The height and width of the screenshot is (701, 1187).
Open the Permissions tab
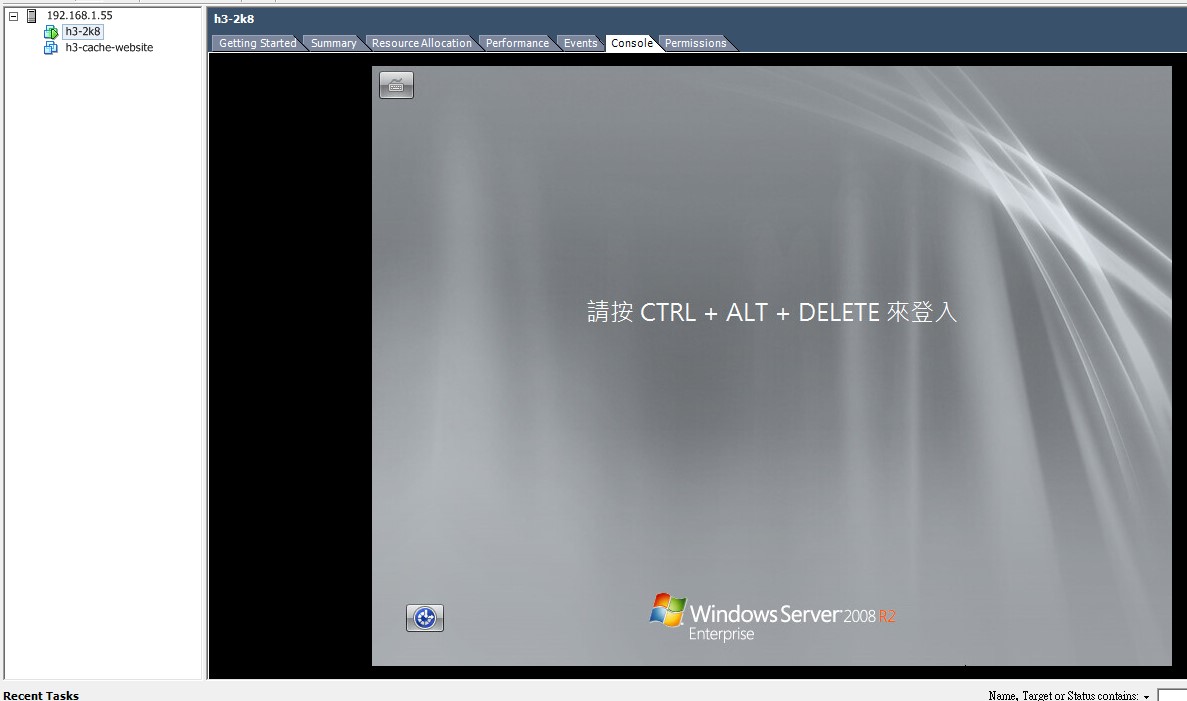pyautogui.click(x=696, y=43)
